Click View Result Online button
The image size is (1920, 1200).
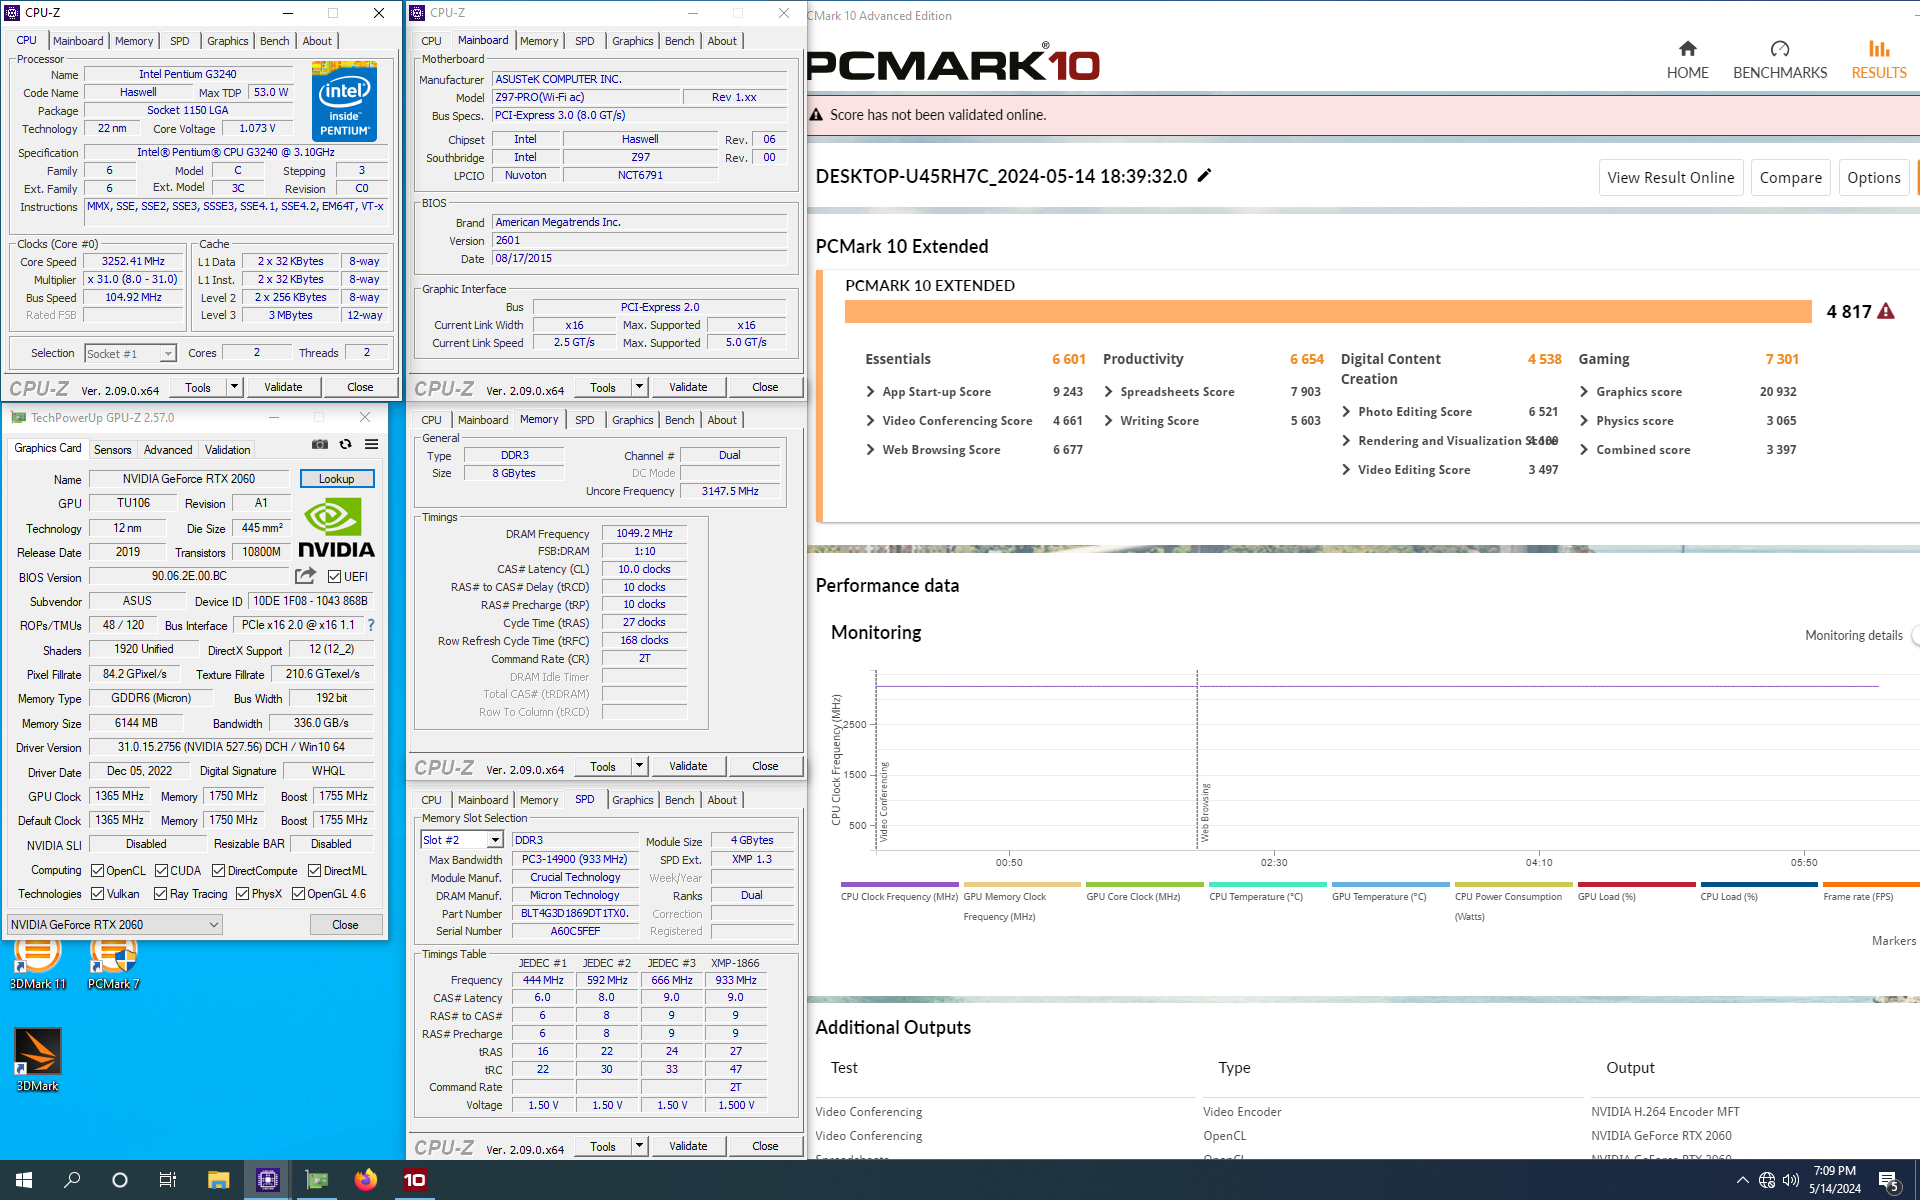[1671, 177]
